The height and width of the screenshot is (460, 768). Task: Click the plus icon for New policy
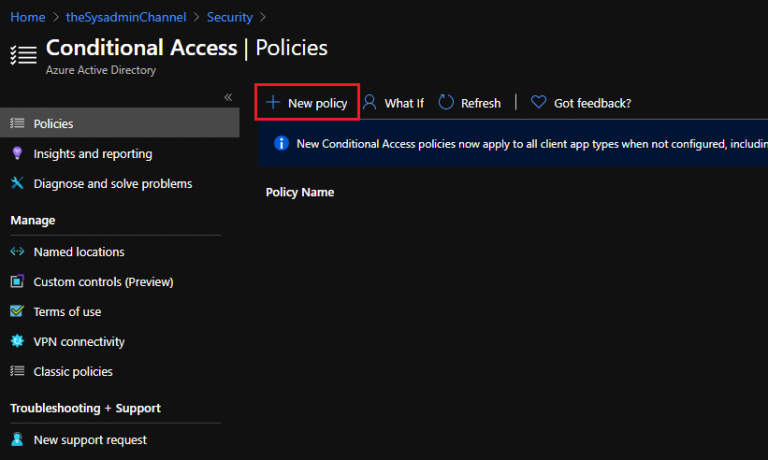[x=273, y=102]
